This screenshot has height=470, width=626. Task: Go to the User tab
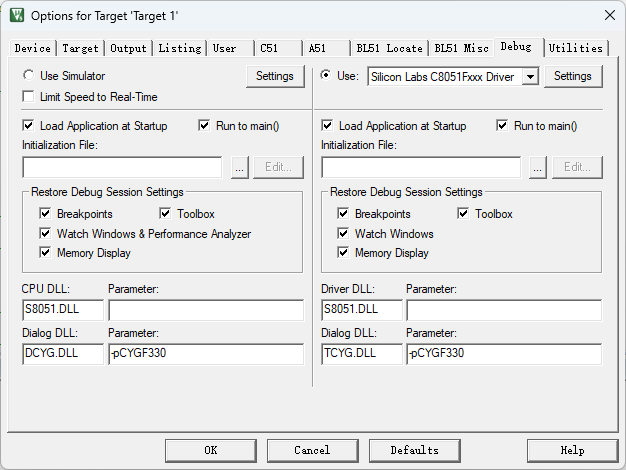tap(231, 48)
